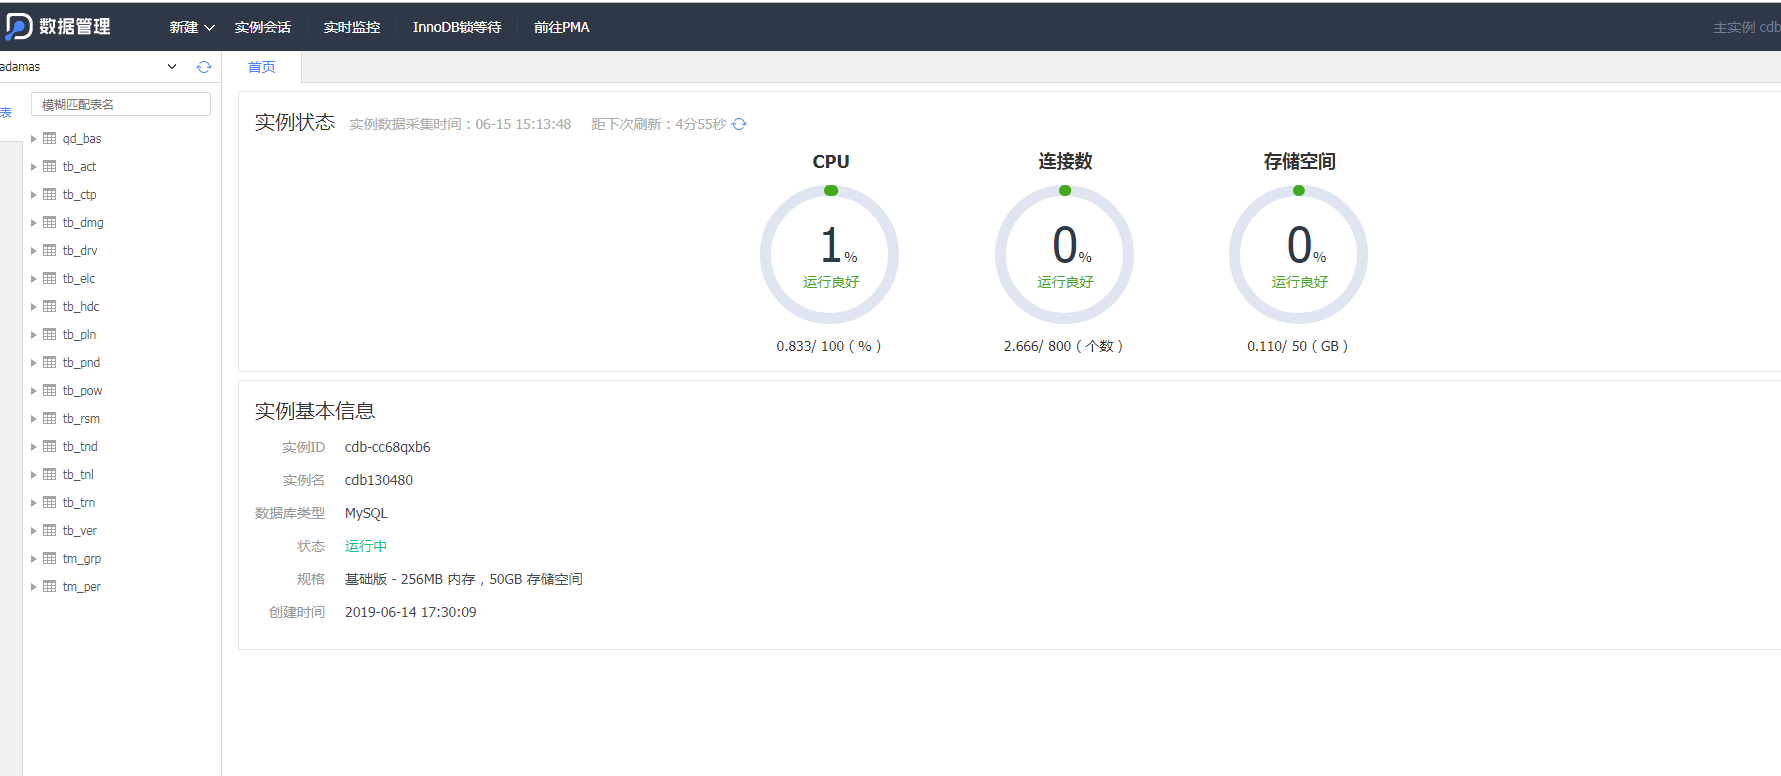The height and width of the screenshot is (776, 1781).
Task: Click table icon for tm_per
Action: [50, 586]
